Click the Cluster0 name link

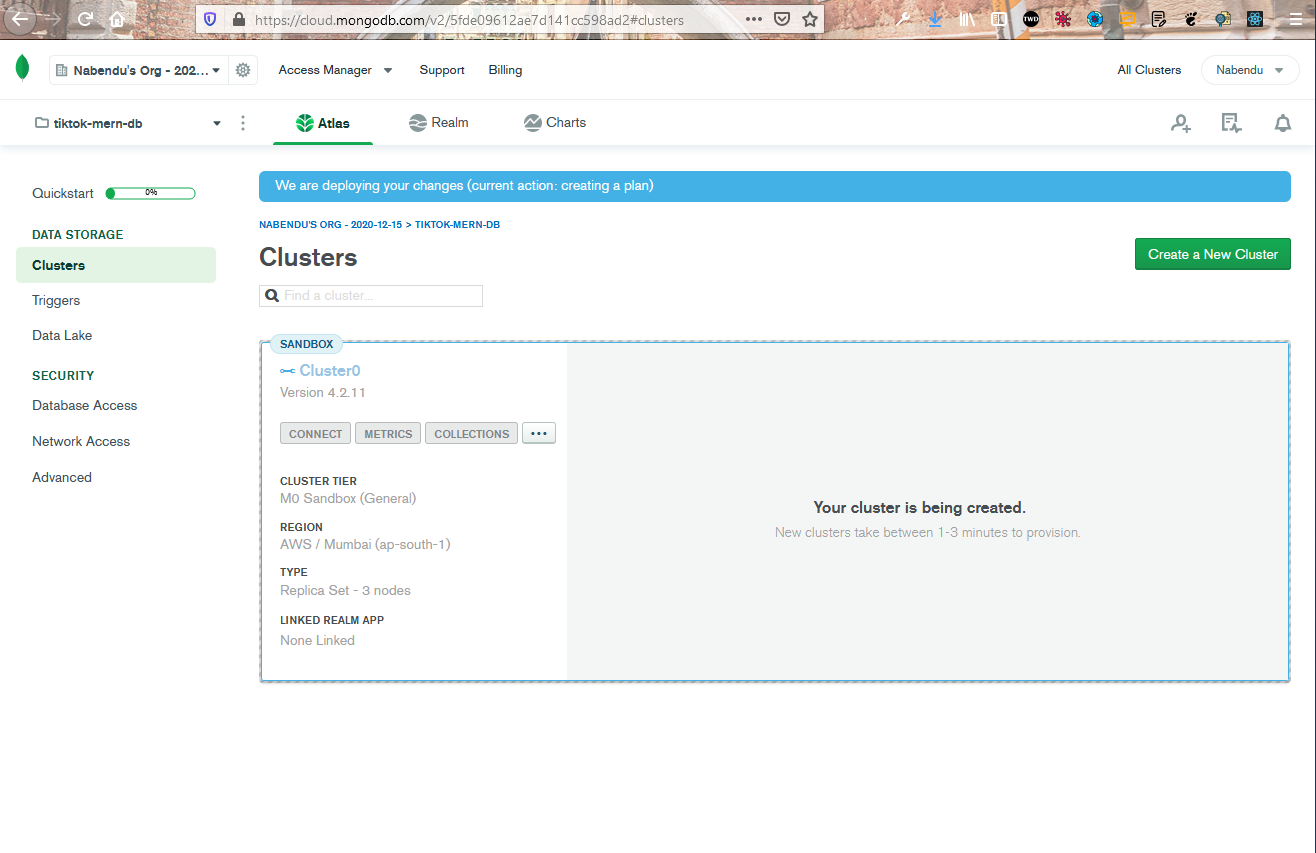coord(329,371)
